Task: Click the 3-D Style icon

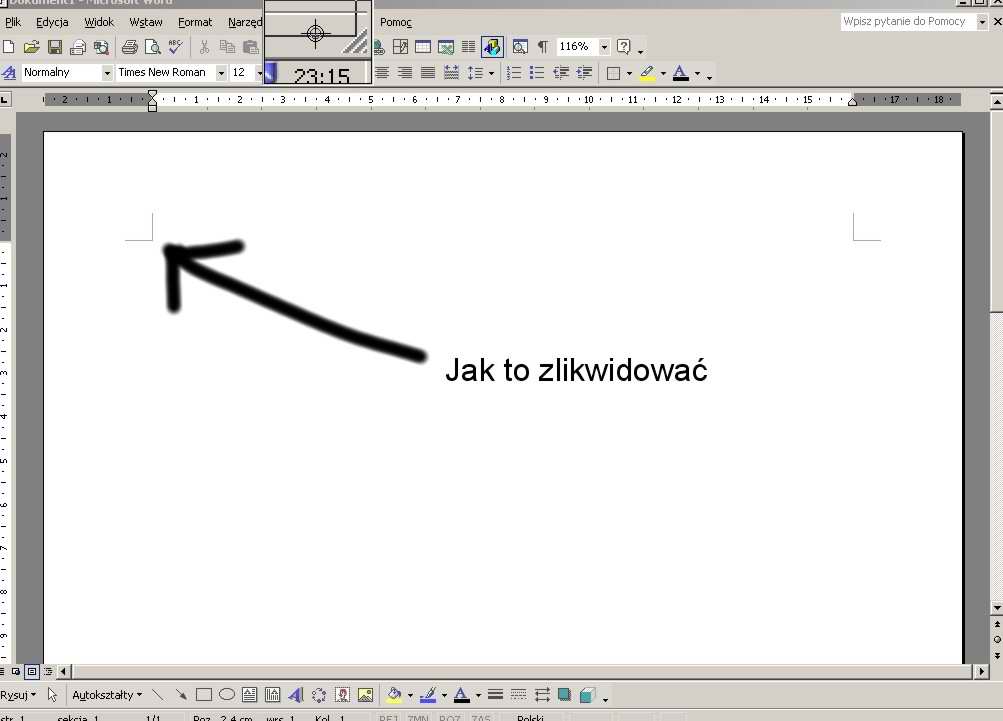Action: 587,695
